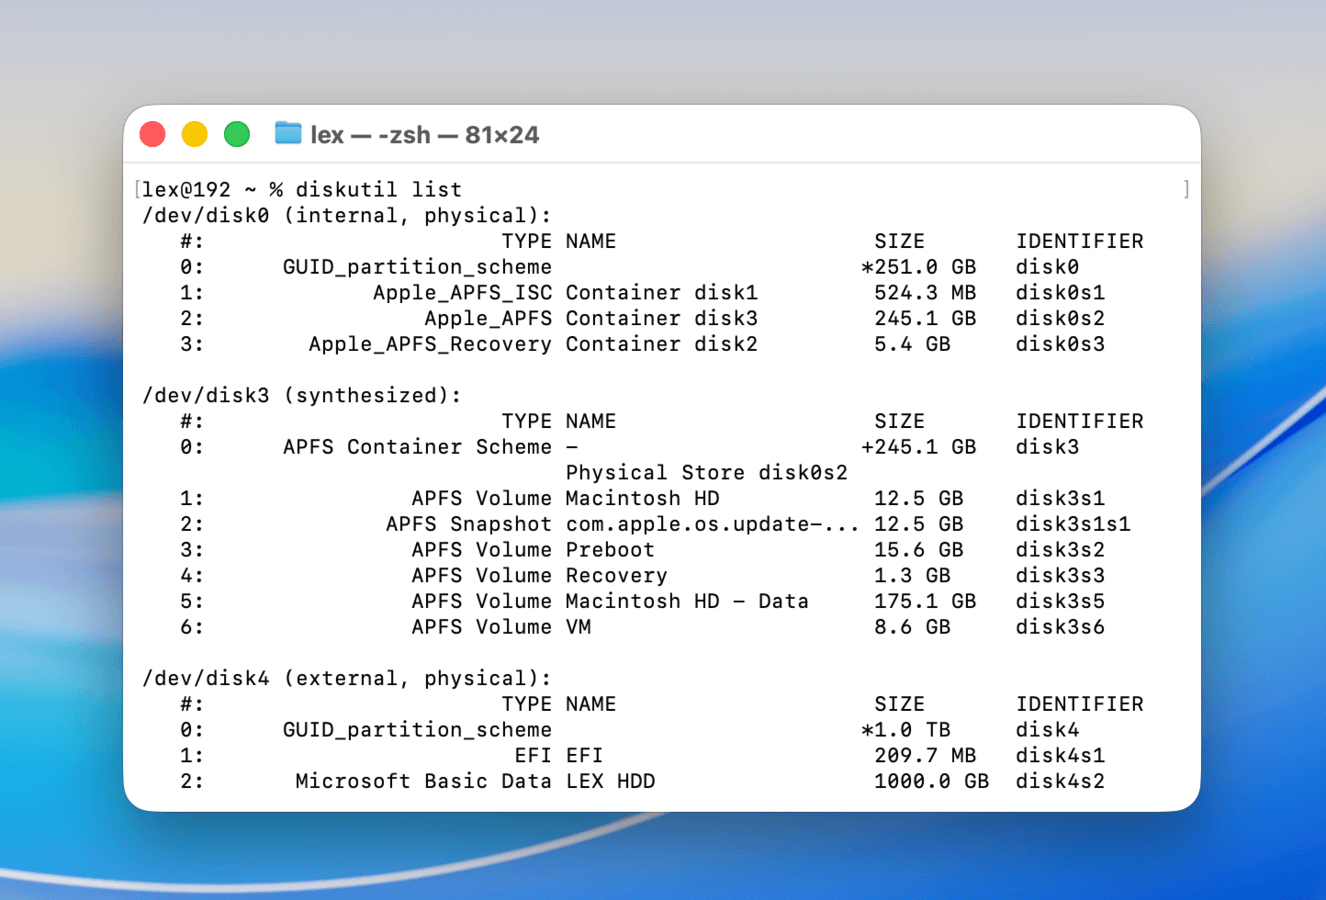This screenshot has width=1326, height=900.
Task: Click the yellow minimize button
Action: [x=194, y=132]
